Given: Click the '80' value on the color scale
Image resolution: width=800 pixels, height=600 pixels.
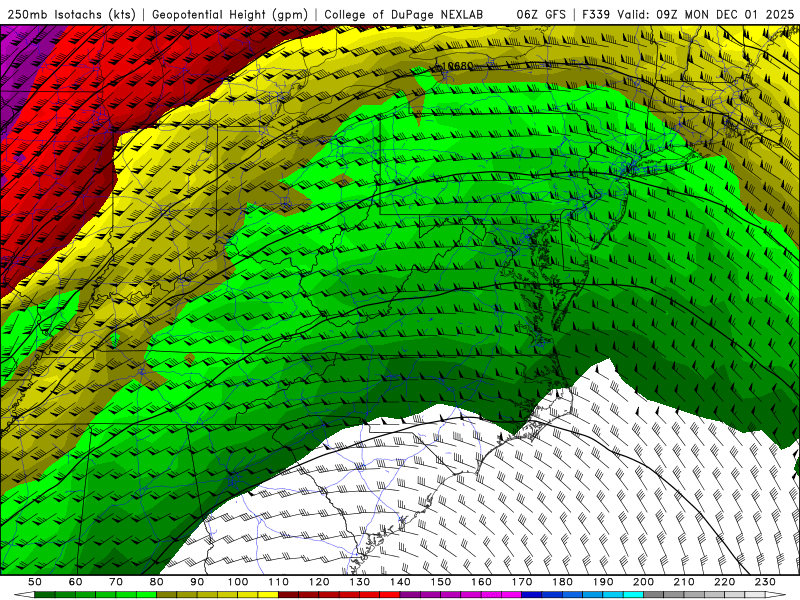Looking at the screenshot, I should pos(157,582).
